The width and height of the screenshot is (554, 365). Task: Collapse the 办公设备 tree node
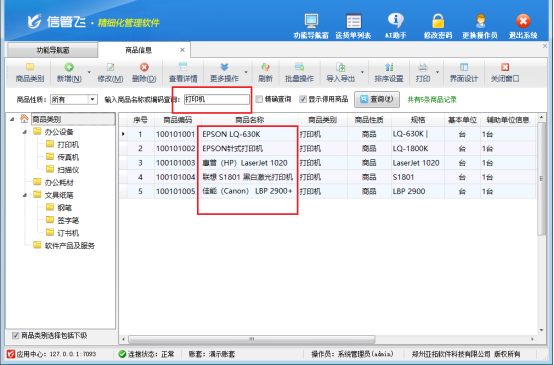coord(24,132)
